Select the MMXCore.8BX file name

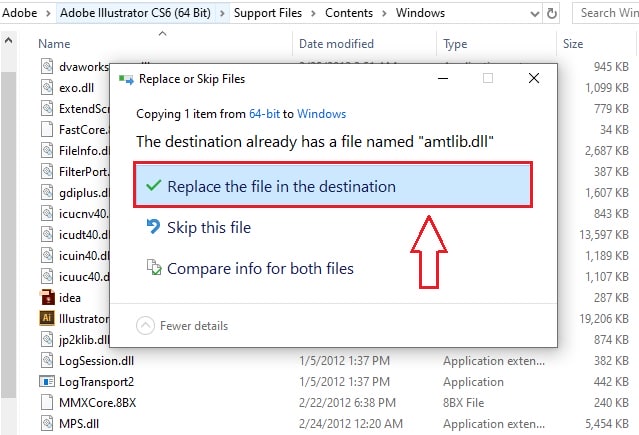(97, 403)
